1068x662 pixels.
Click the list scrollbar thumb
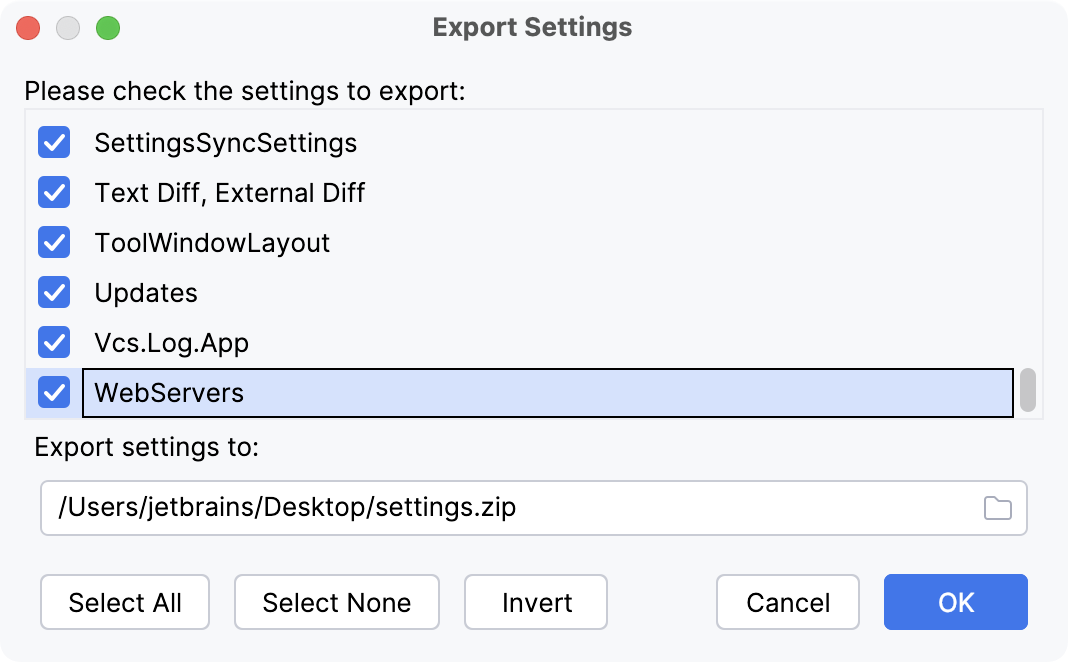click(x=1032, y=390)
